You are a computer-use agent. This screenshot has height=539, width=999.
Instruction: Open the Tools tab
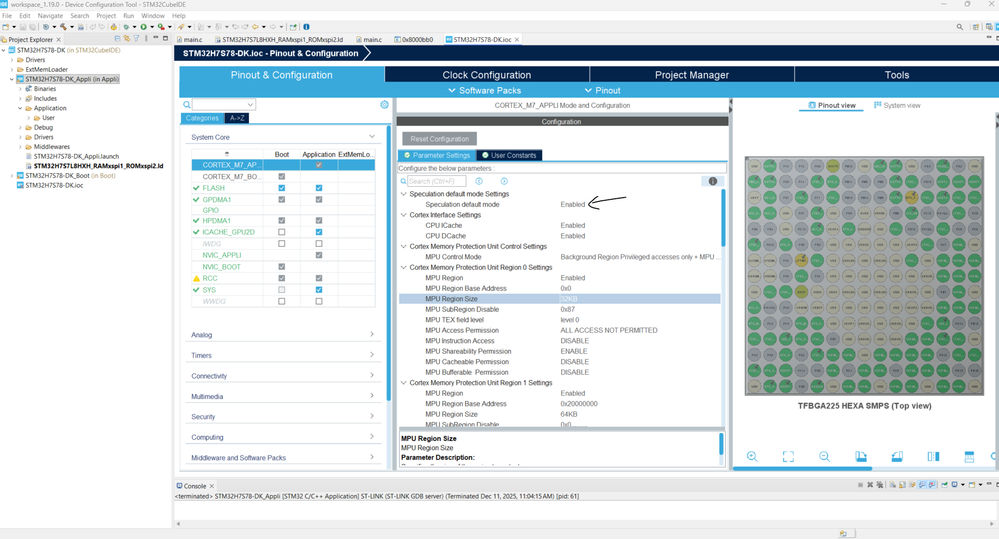click(896, 75)
